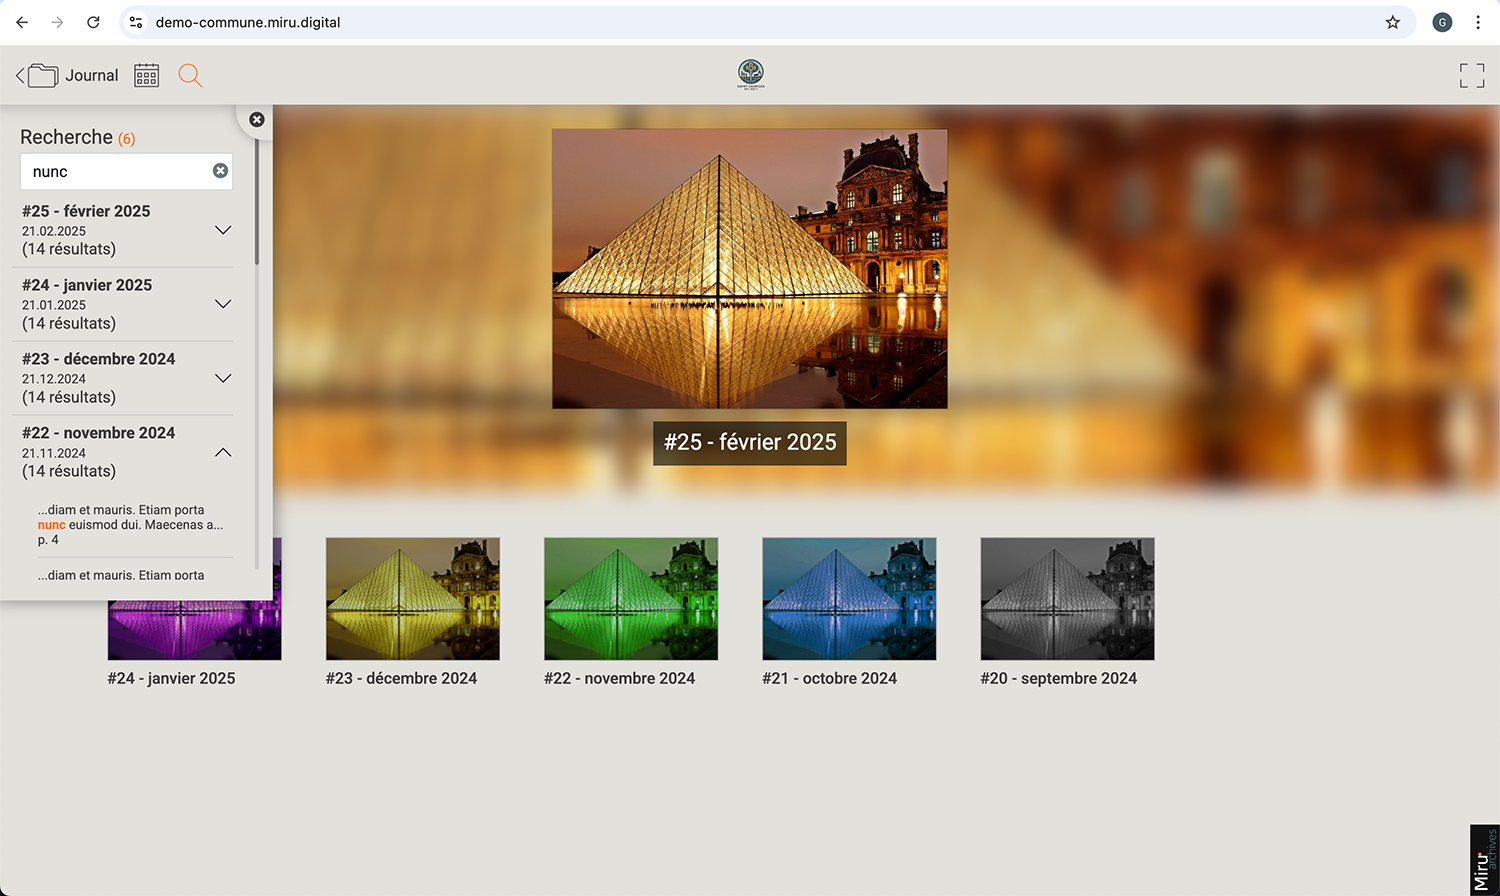Clear the search field text

(220, 171)
